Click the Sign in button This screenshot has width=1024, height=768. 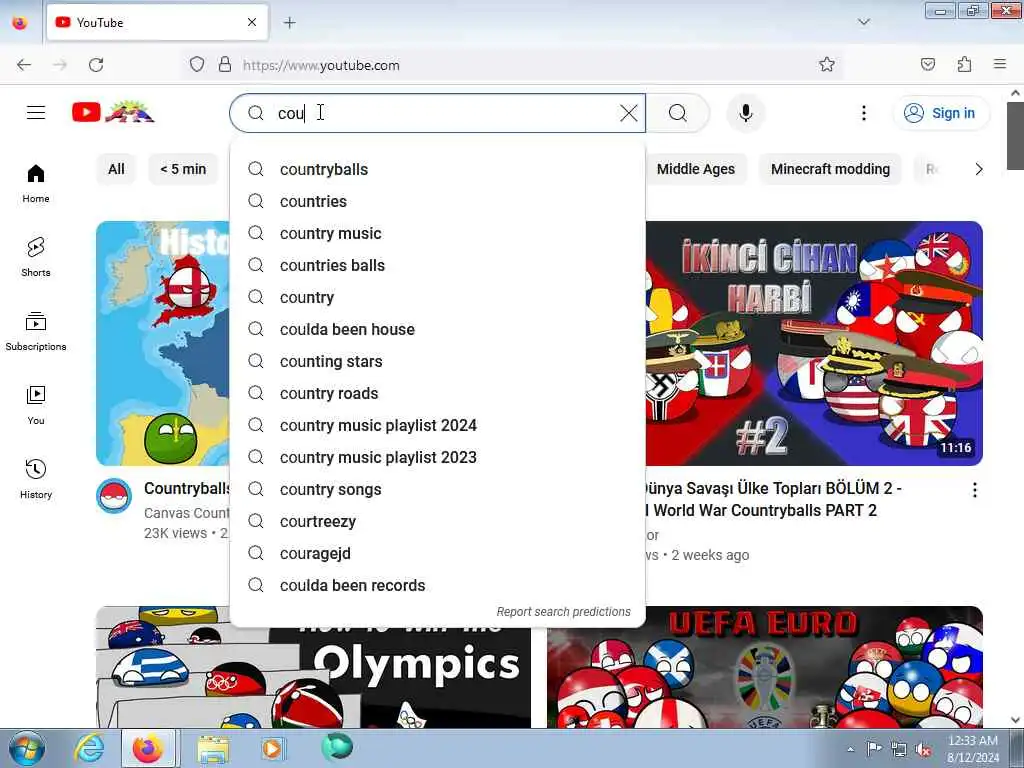[x=940, y=113]
